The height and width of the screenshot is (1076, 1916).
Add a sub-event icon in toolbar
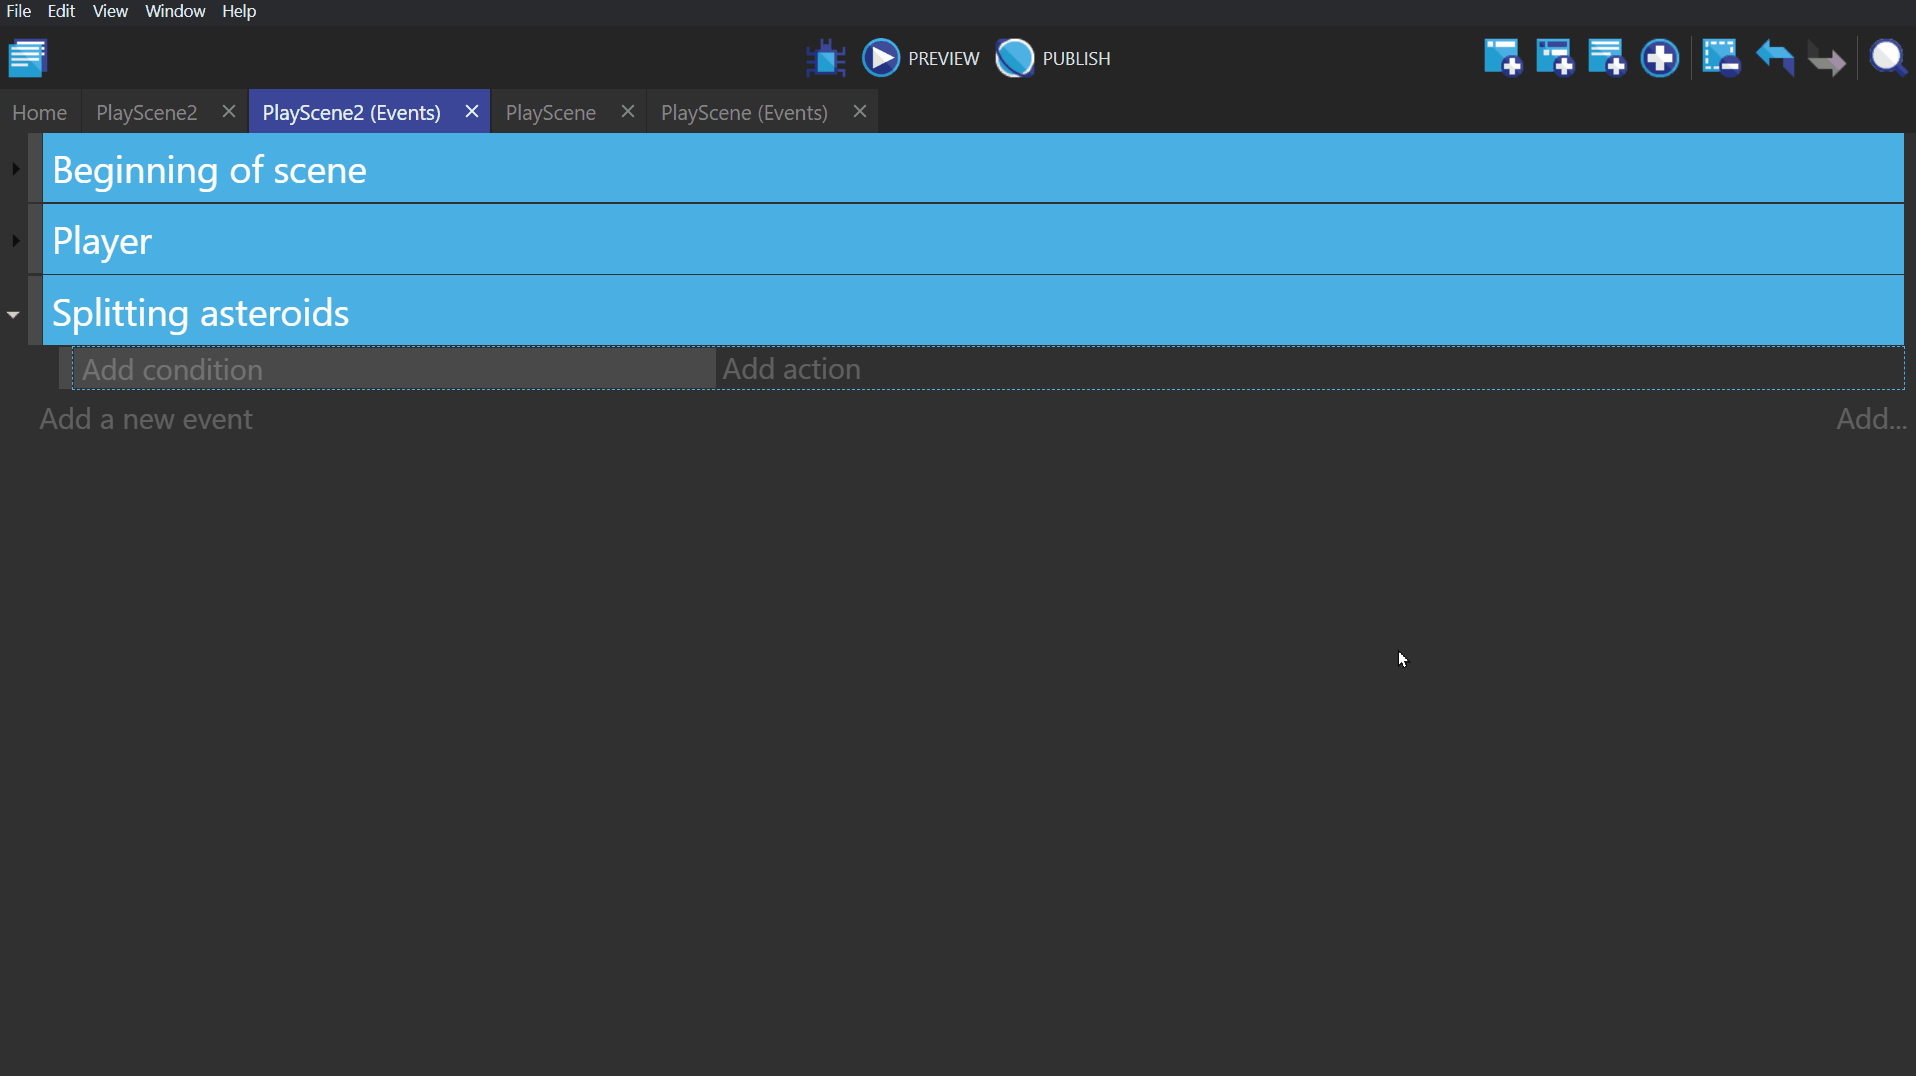1555,58
